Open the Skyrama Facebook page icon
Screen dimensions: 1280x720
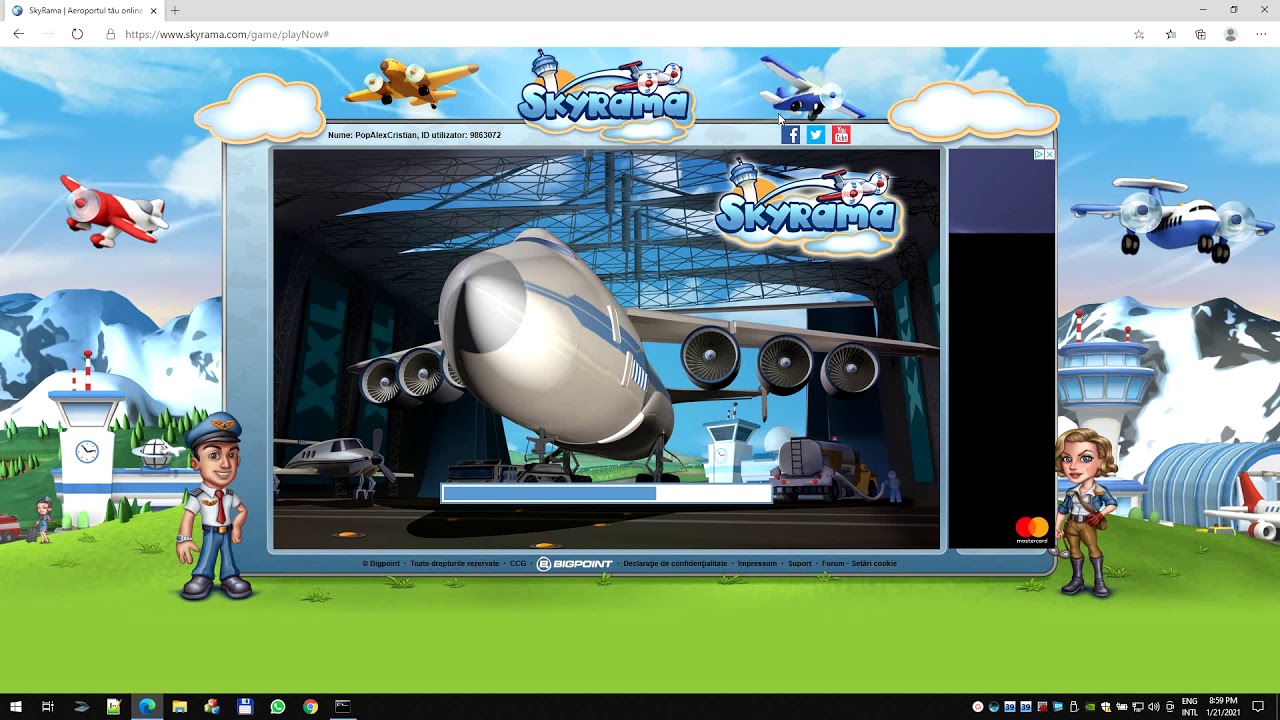[x=790, y=135]
